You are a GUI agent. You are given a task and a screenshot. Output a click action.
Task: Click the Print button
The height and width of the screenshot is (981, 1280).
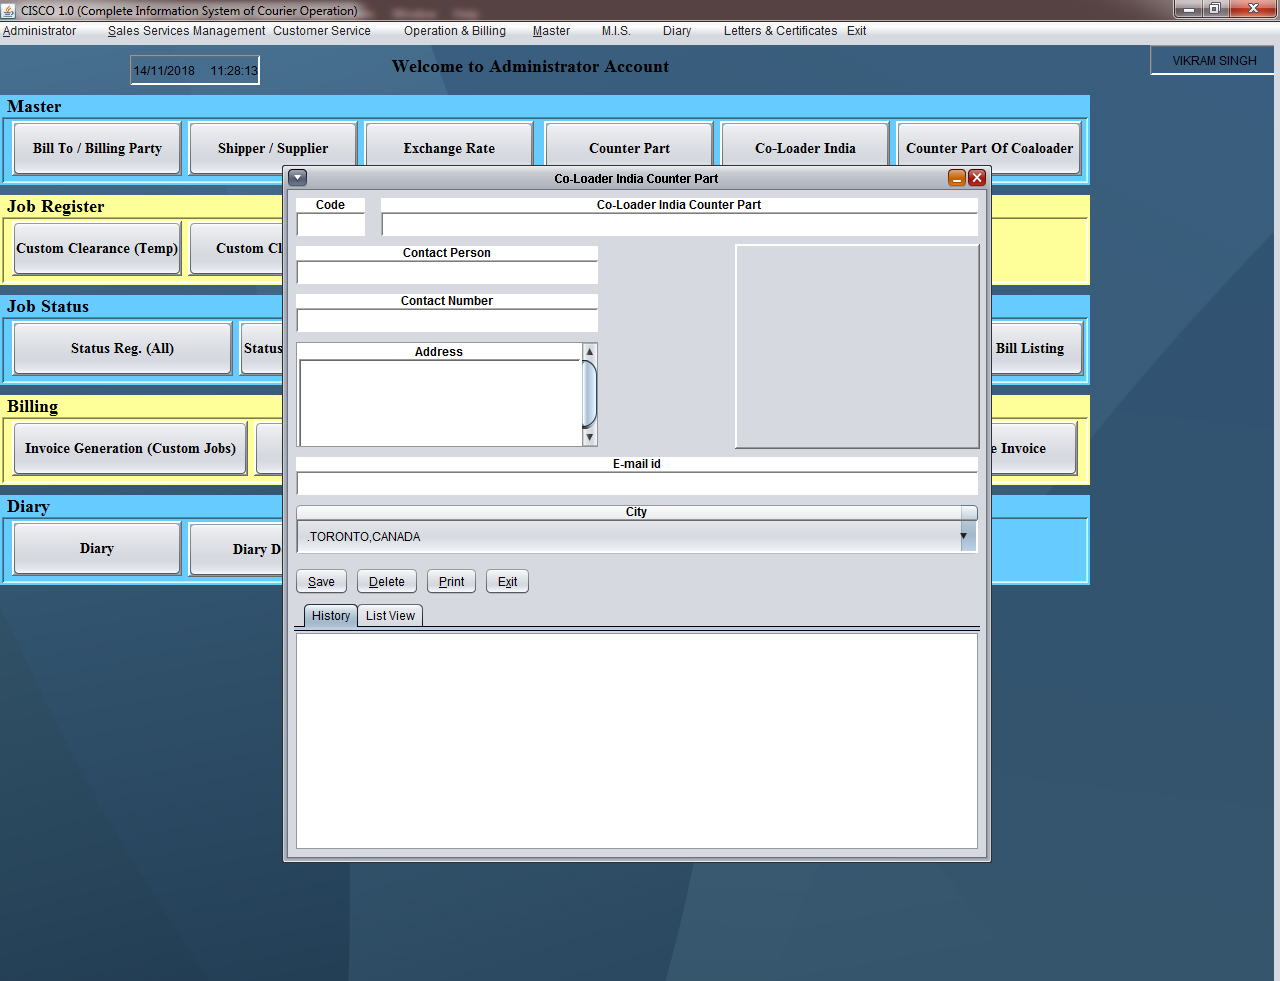tap(451, 582)
